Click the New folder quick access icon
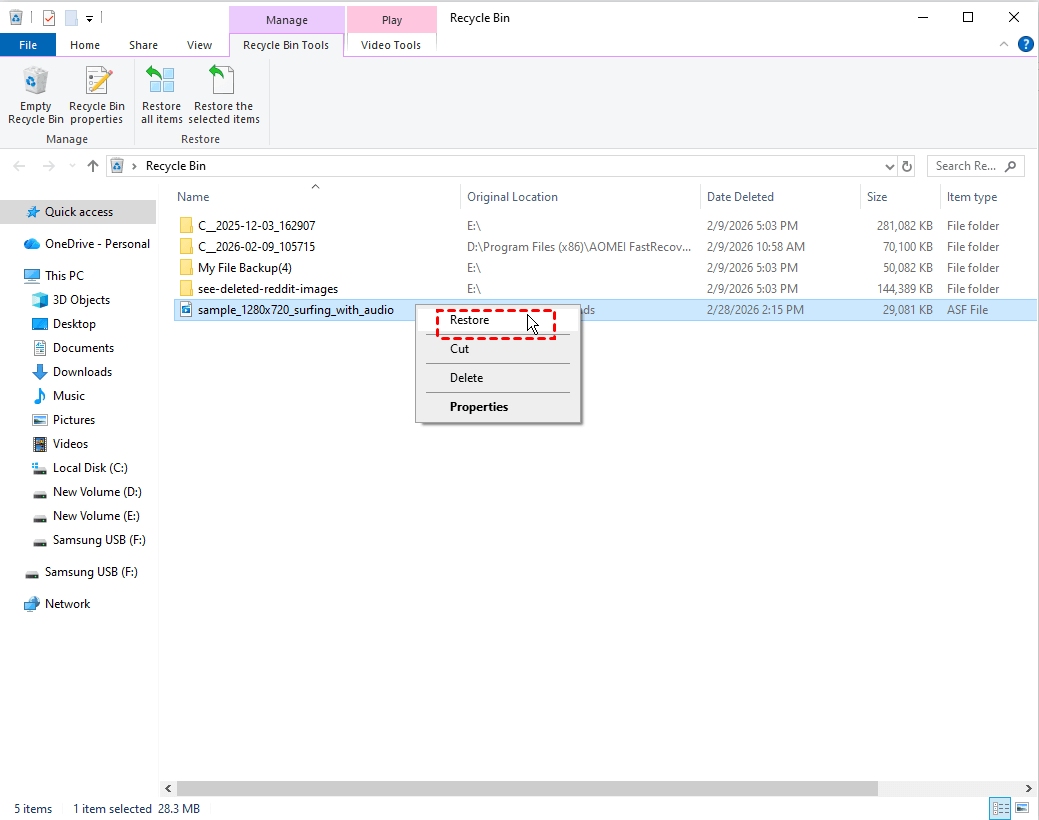The height and width of the screenshot is (820, 1039). coord(71,18)
